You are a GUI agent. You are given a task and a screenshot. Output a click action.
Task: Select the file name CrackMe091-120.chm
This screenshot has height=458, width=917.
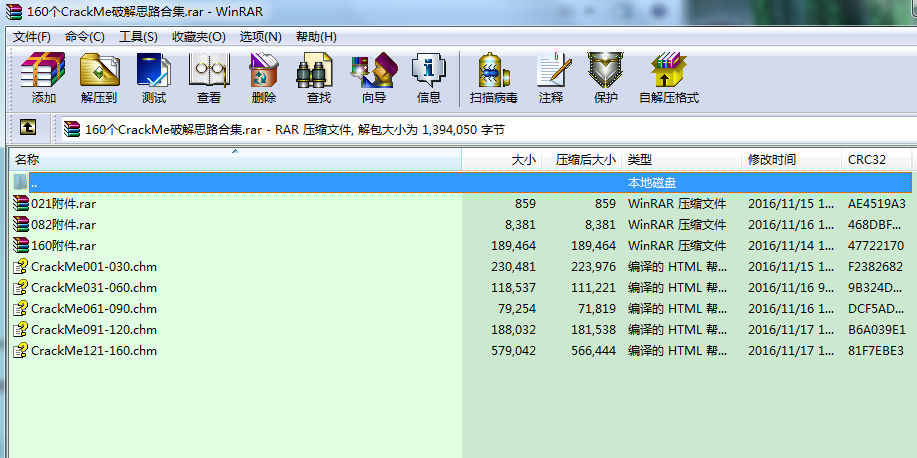click(94, 330)
